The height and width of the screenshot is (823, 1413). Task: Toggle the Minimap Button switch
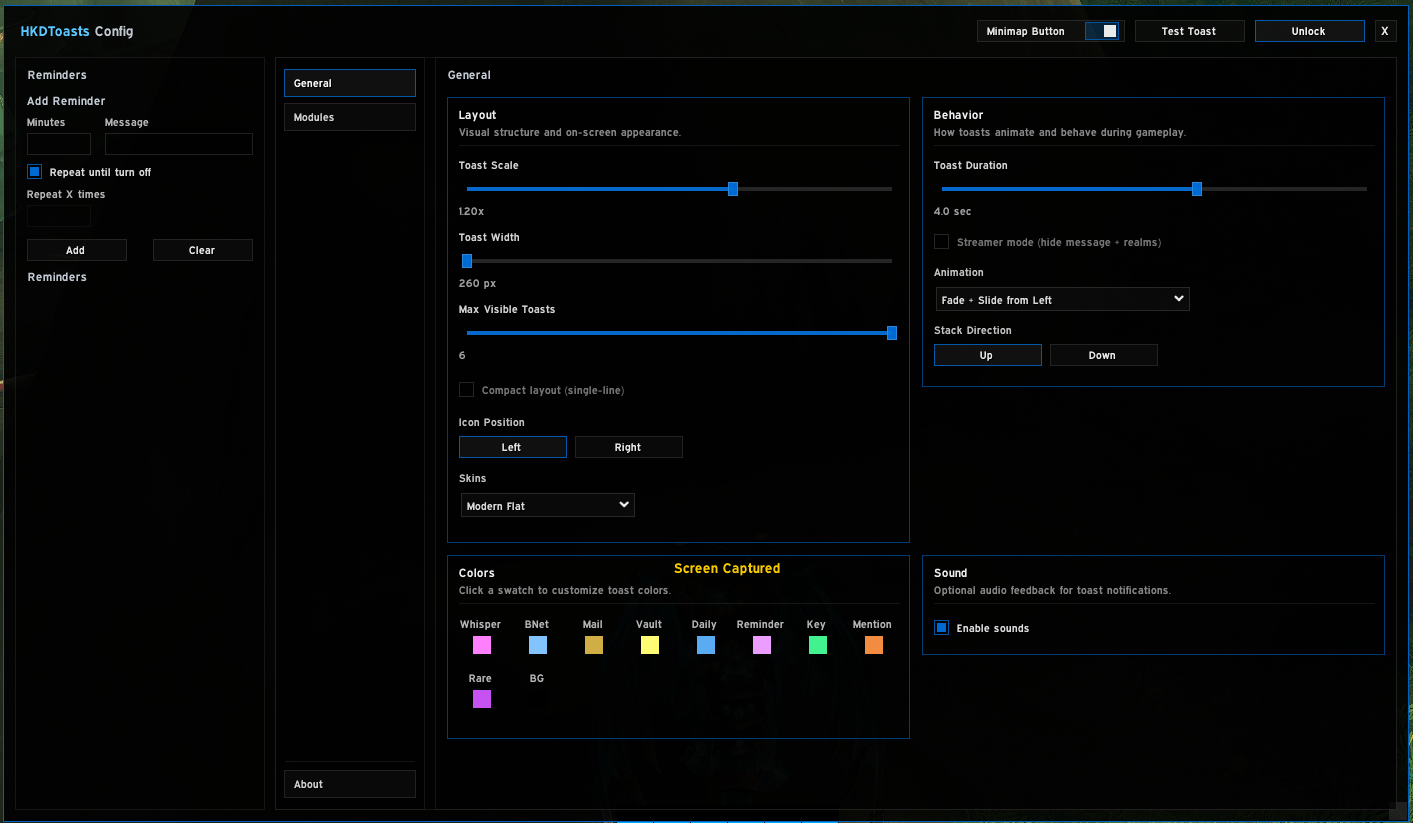(1104, 31)
